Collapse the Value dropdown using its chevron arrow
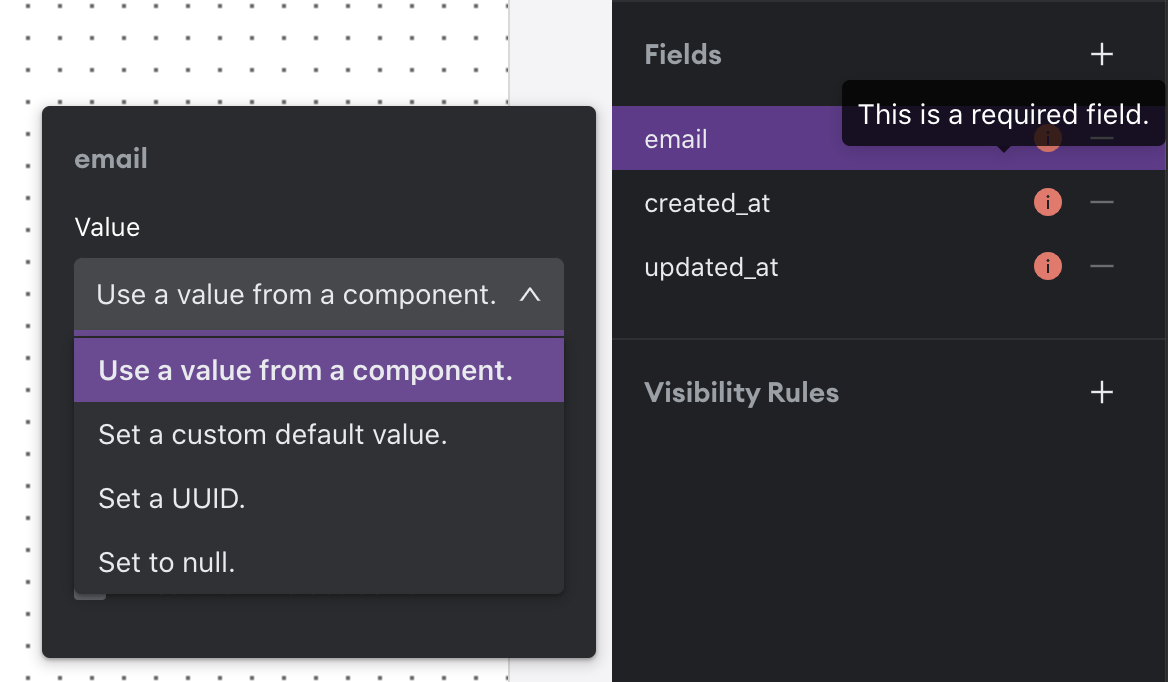The image size is (1168, 682). pos(530,295)
